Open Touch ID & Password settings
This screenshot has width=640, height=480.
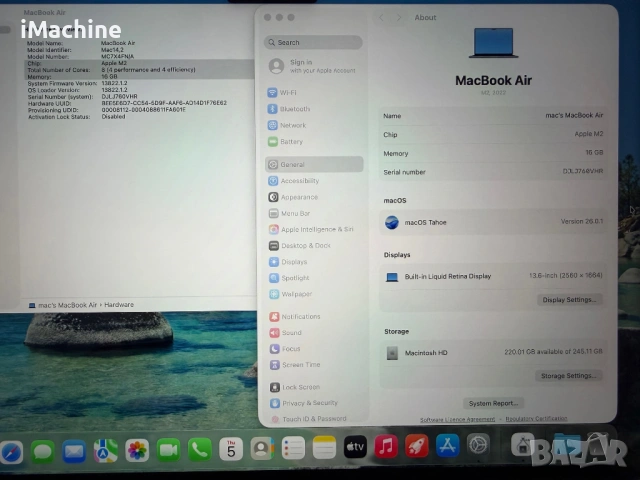coord(313,419)
